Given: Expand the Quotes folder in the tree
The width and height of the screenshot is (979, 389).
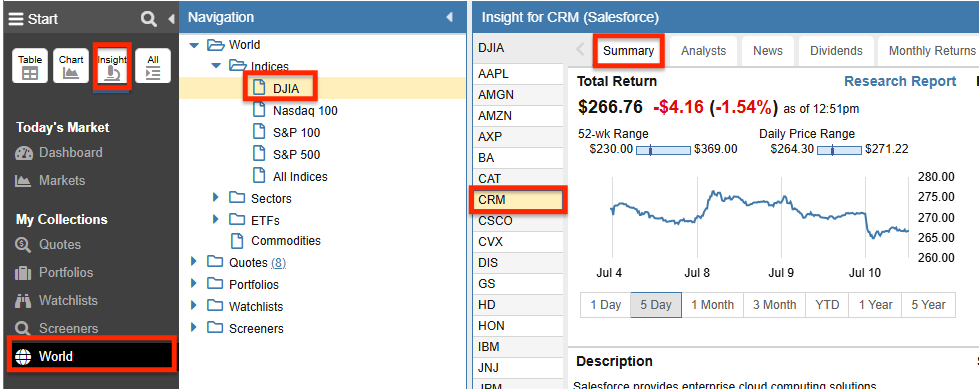Looking at the screenshot, I should 194,261.
